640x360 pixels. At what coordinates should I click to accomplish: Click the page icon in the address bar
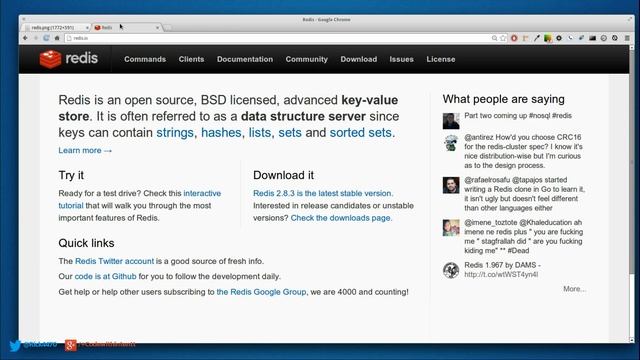click(69, 38)
